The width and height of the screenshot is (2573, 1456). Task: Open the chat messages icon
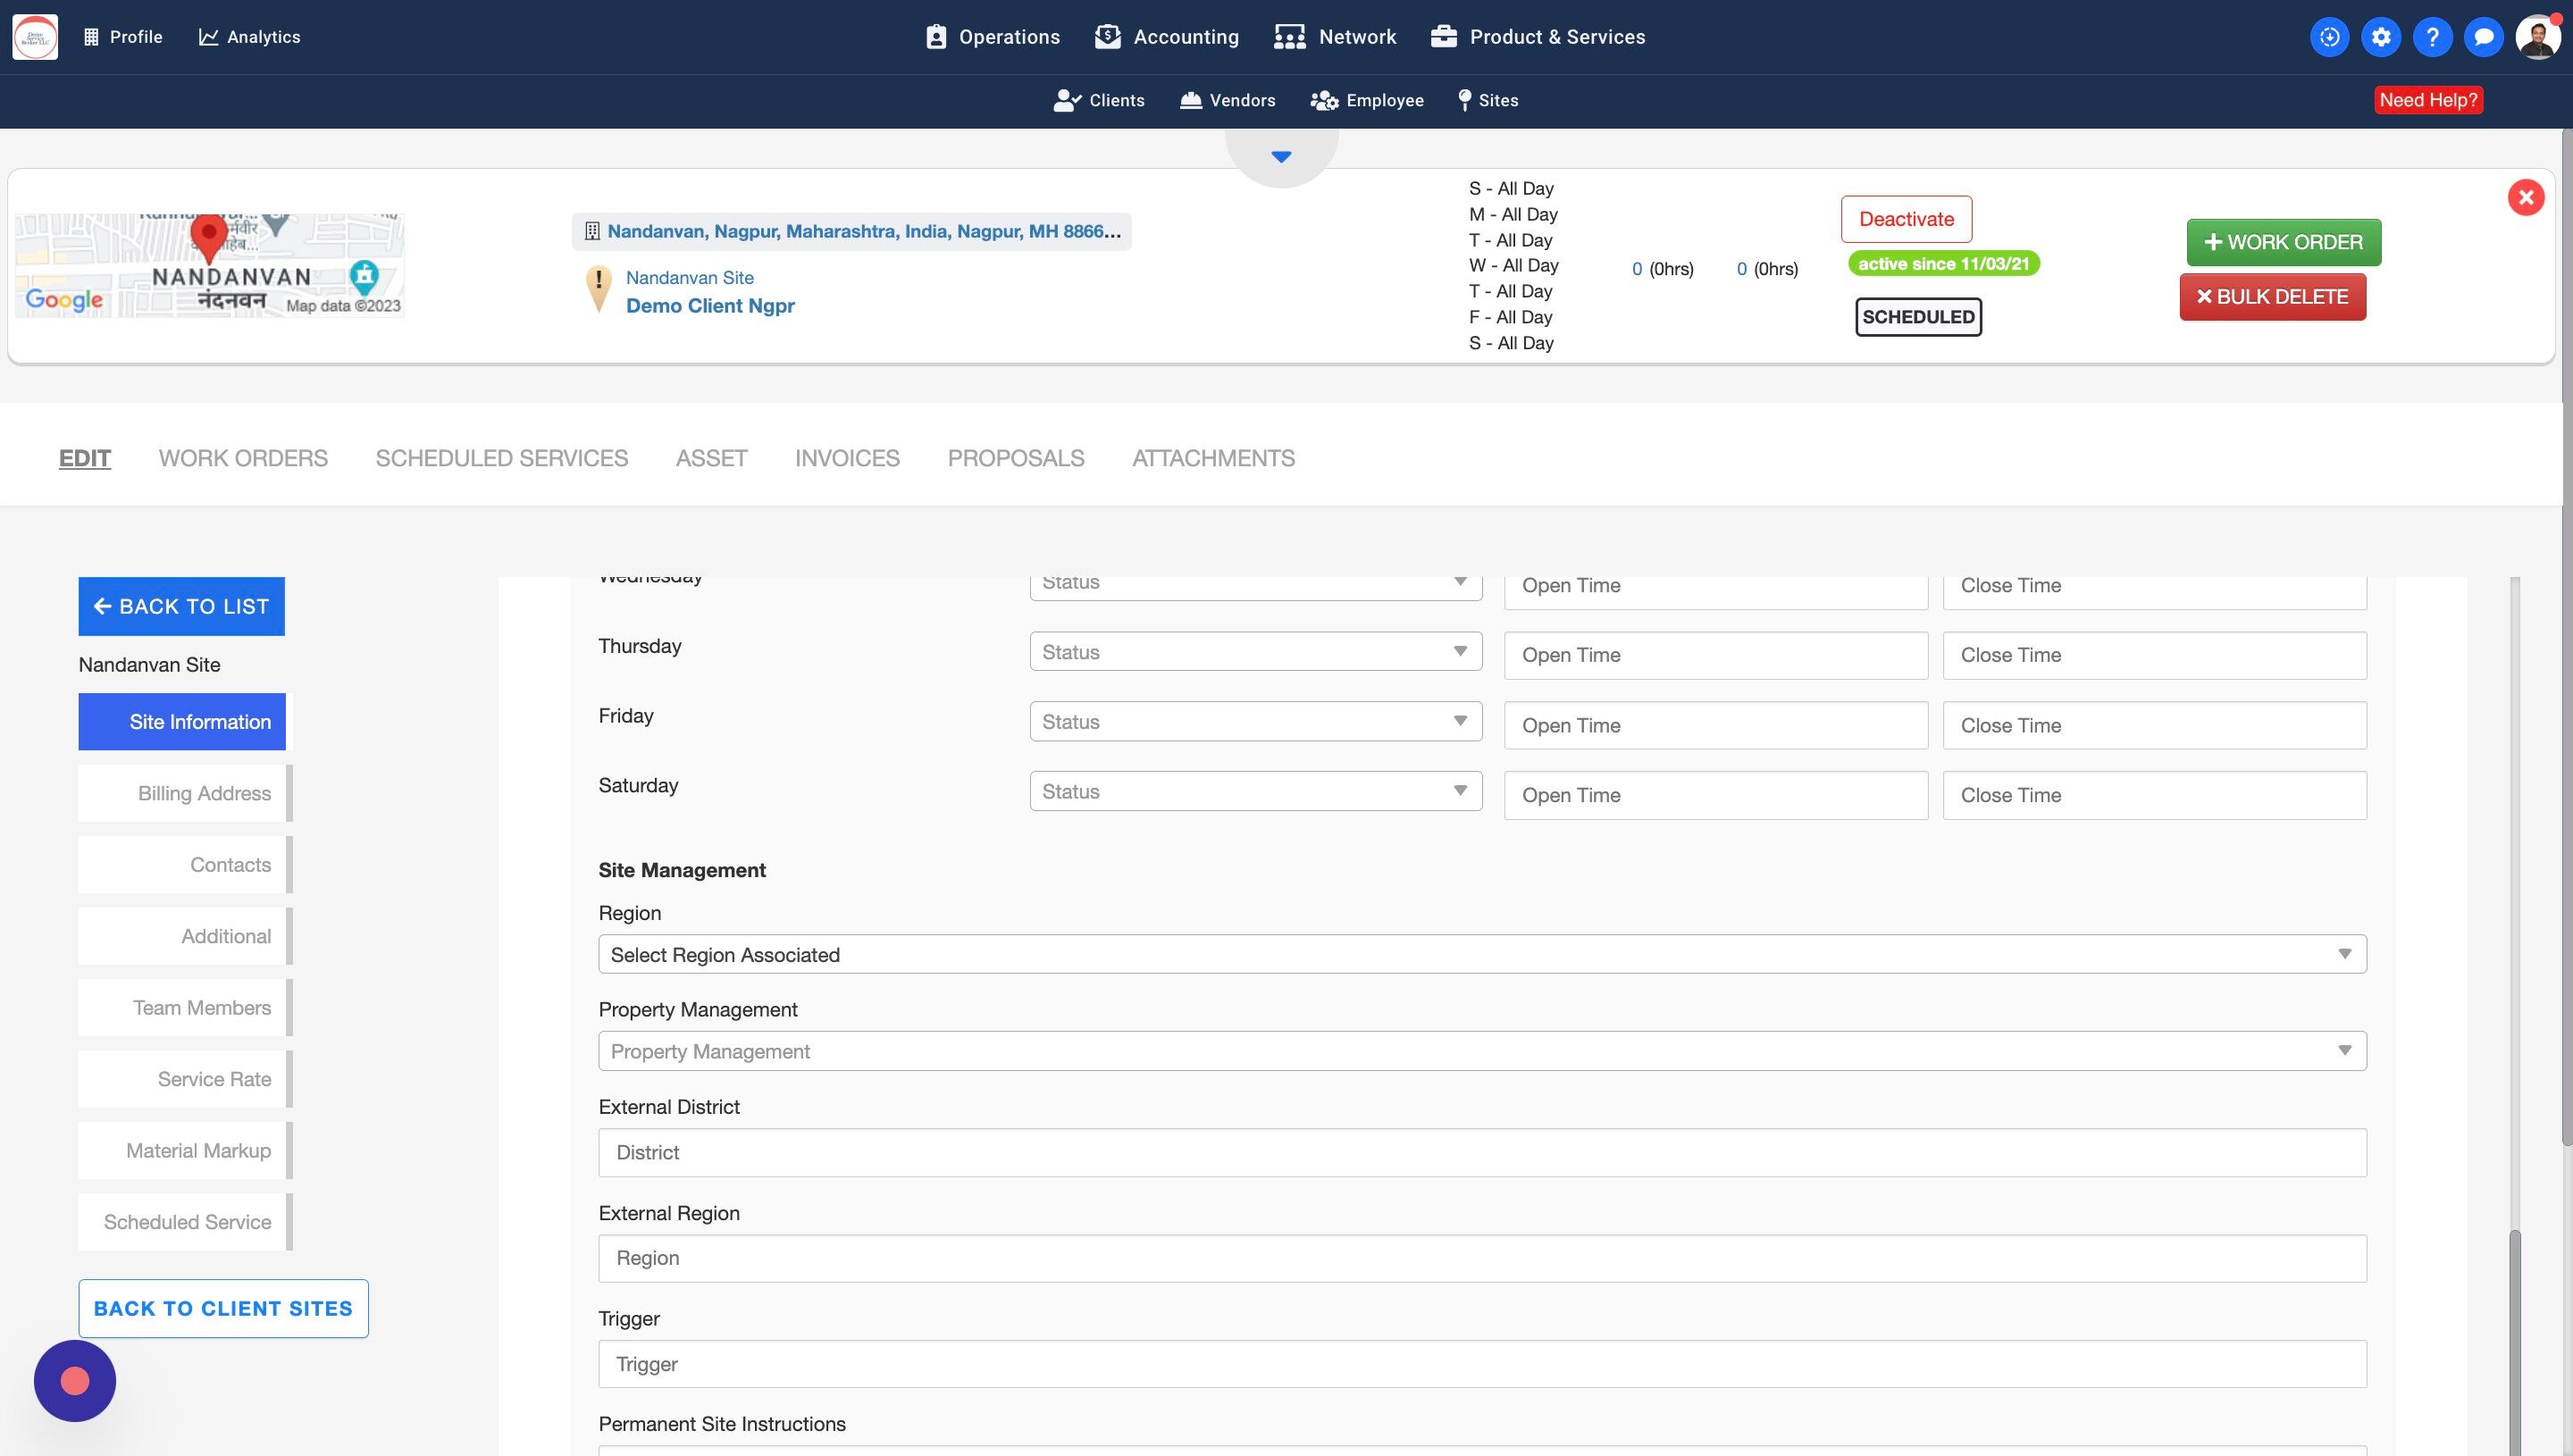pyautogui.click(x=2483, y=37)
